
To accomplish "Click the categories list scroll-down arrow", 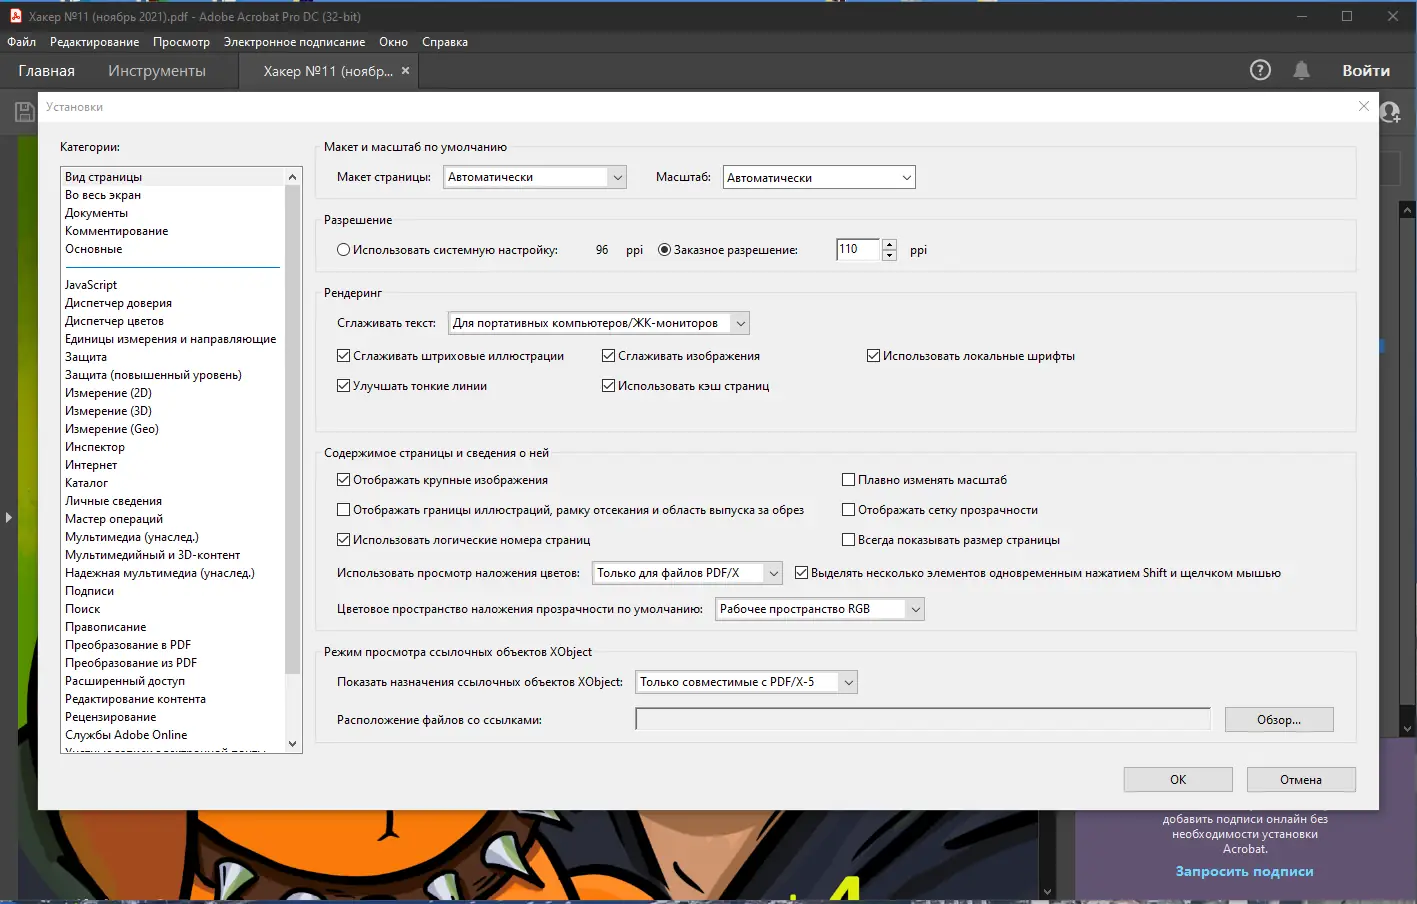I will tap(293, 743).
